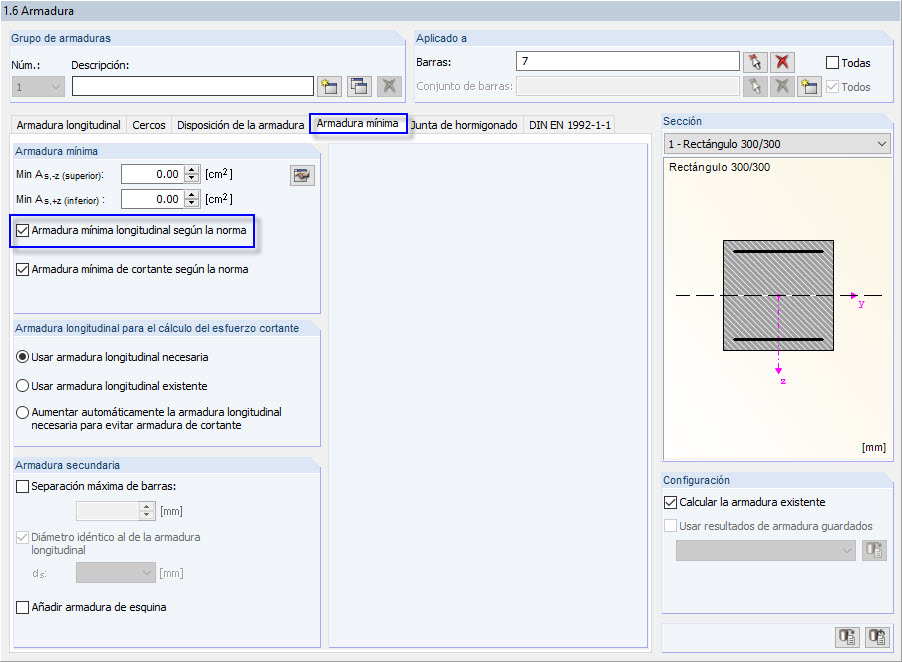Click the new set of bars icon

pos(809,87)
